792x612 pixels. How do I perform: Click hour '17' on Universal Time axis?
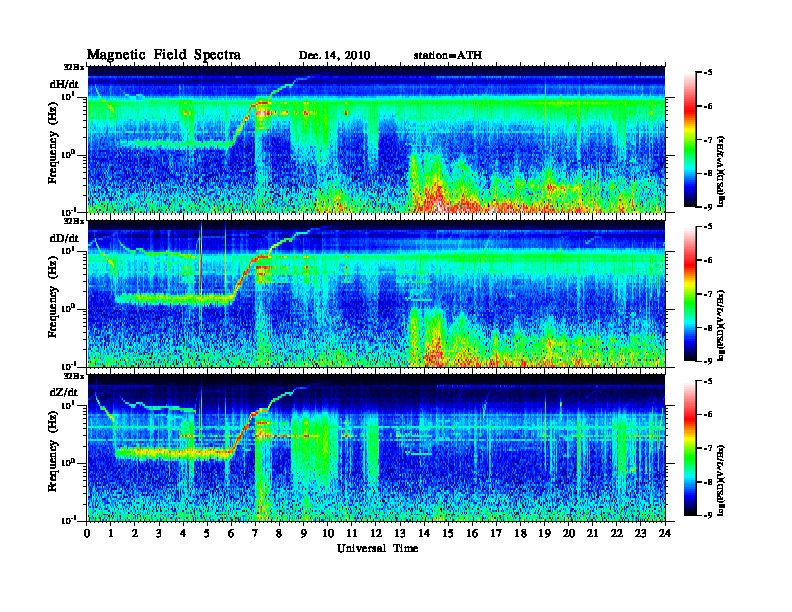[x=496, y=533]
